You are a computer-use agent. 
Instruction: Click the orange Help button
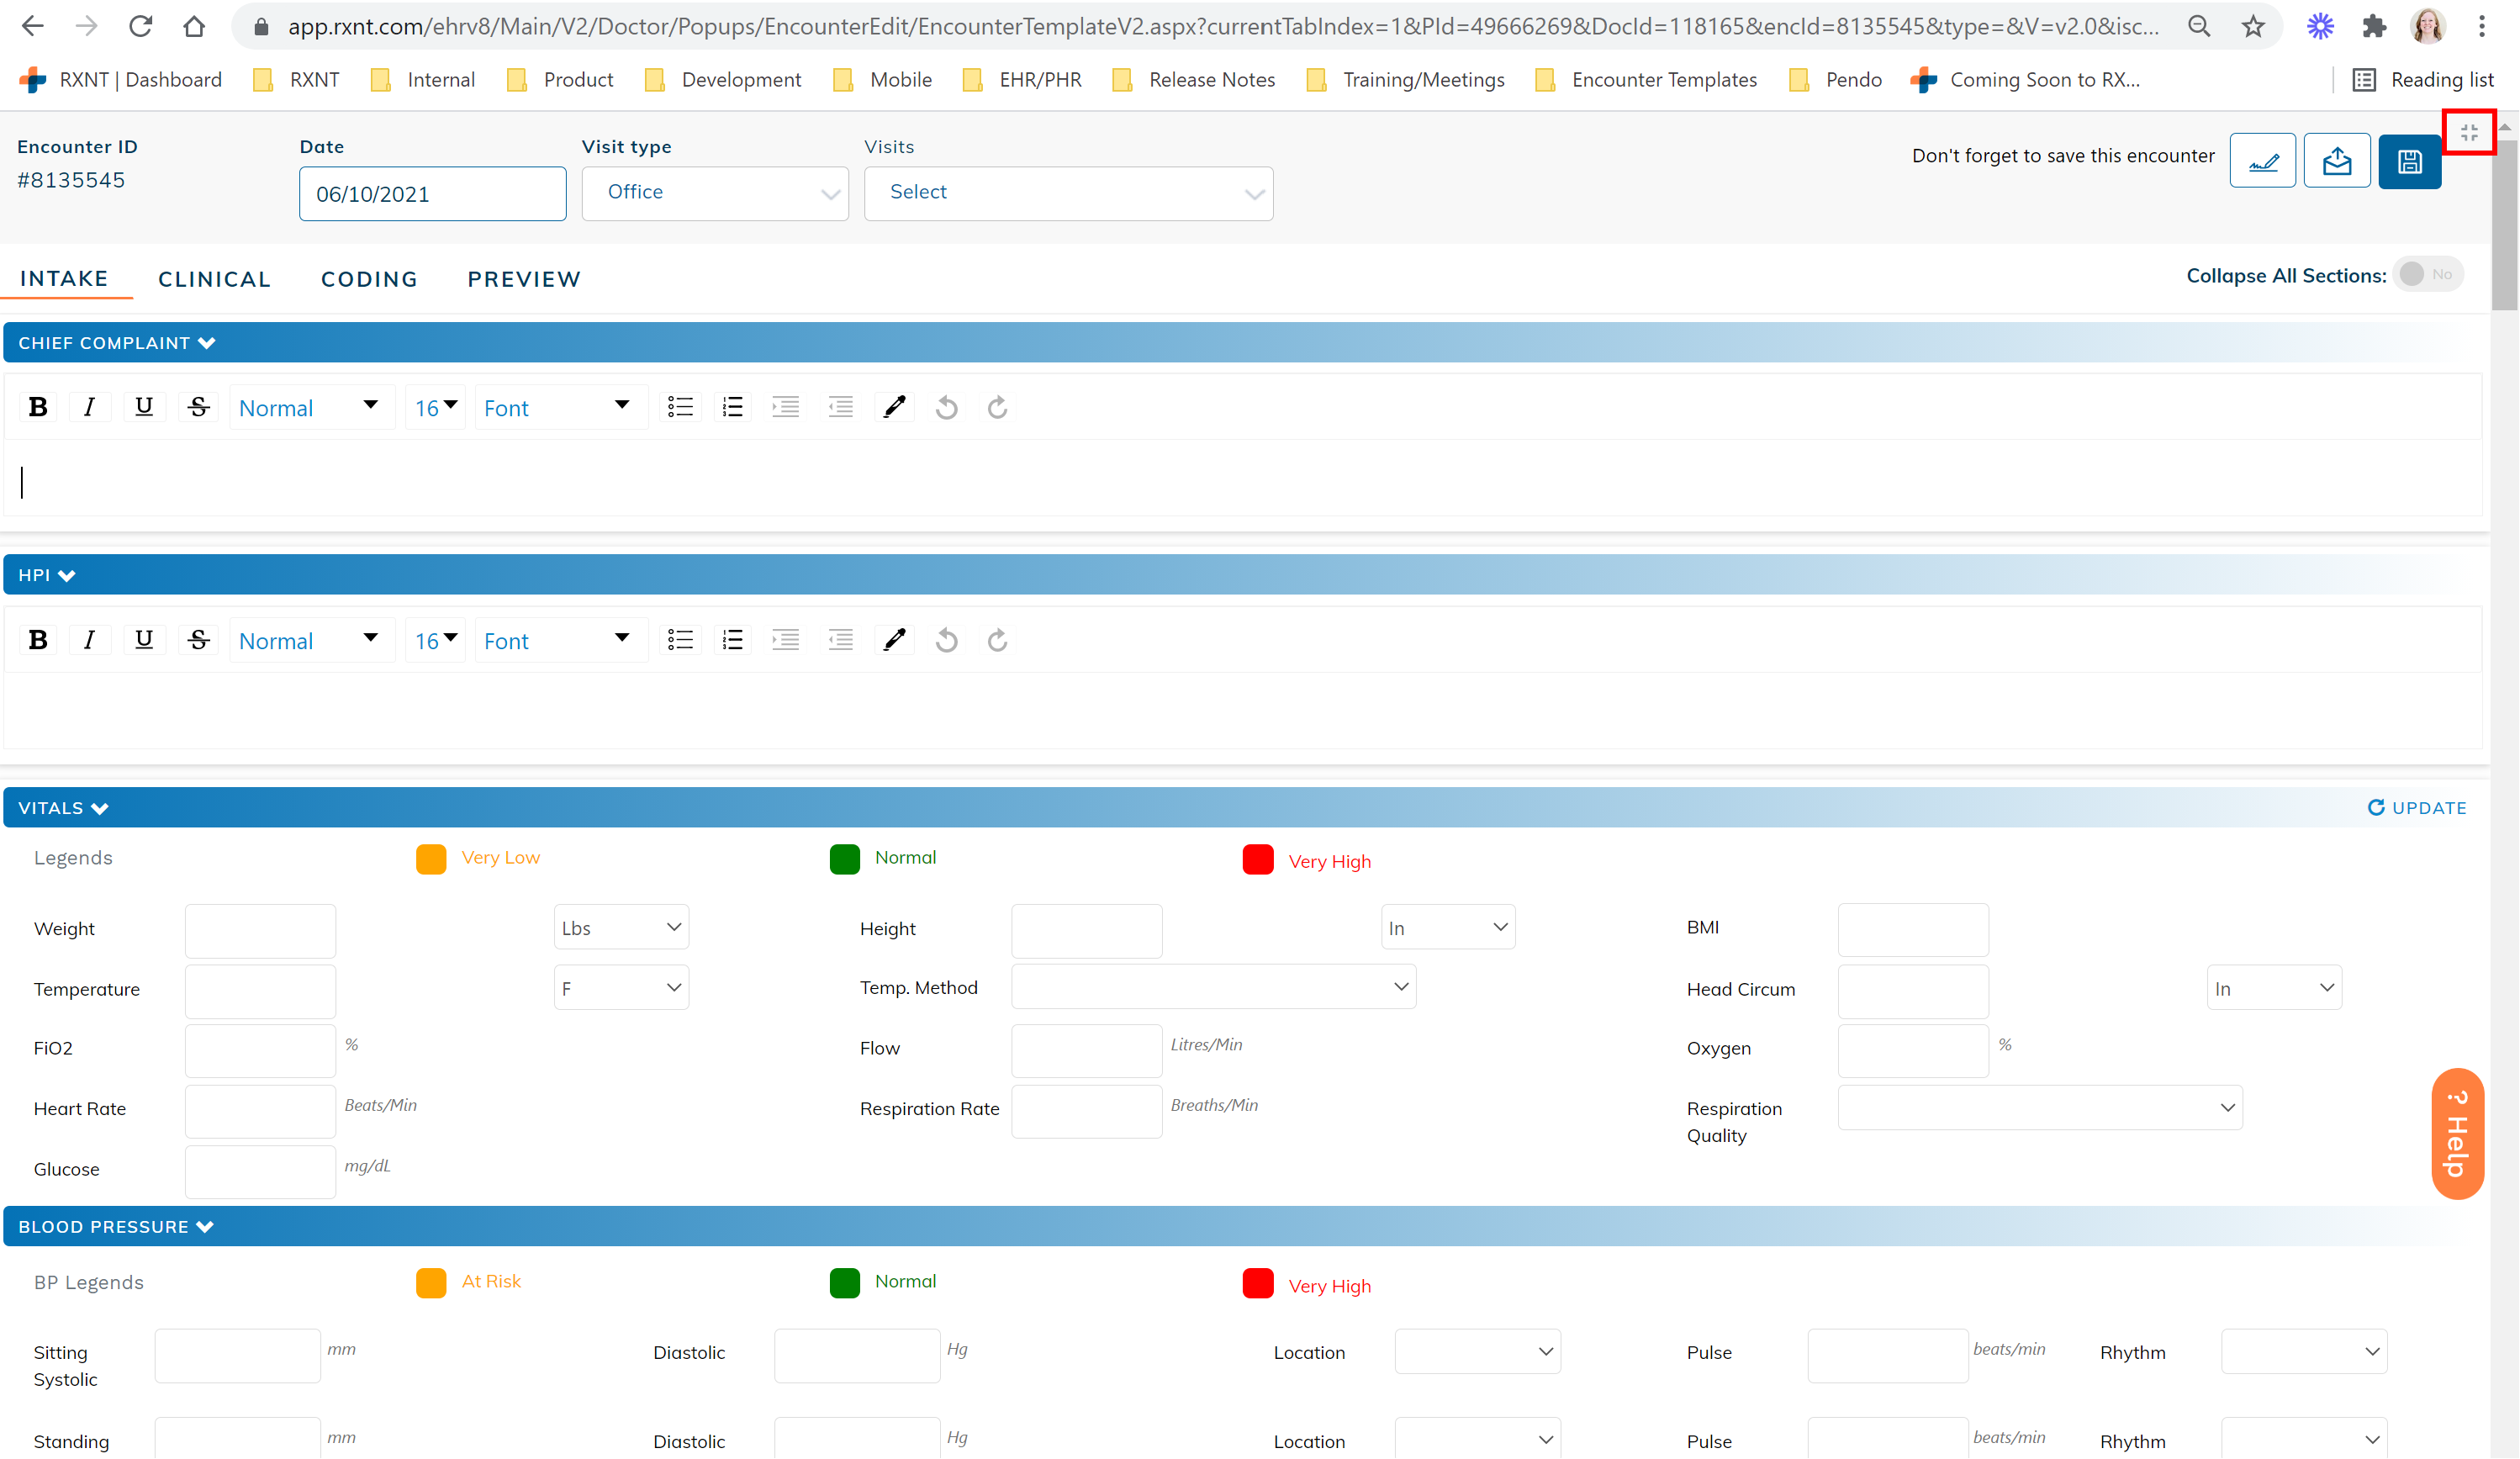tap(2457, 1133)
